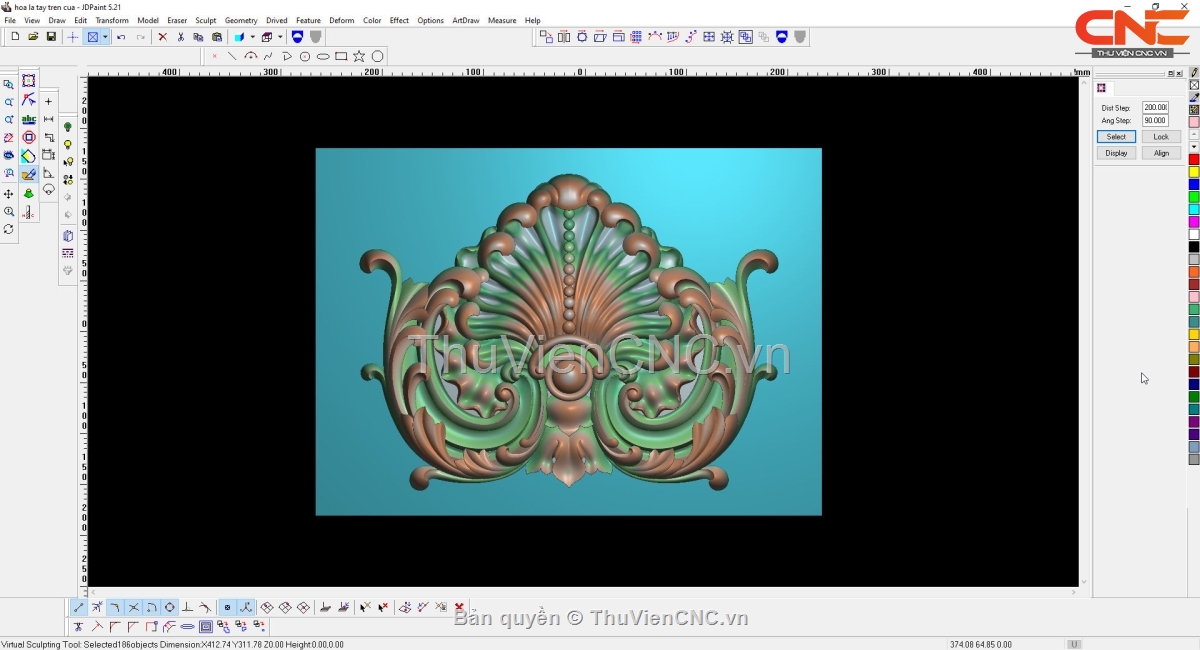Viewport: 1200px width, 650px height.
Task: Select the green abc text tool
Action: coord(29,119)
